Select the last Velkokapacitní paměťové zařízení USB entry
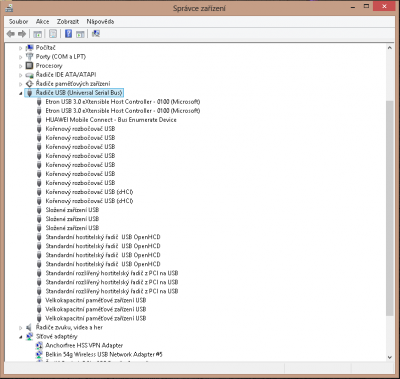400x379 pixels. pyautogui.click(x=96, y=318)
